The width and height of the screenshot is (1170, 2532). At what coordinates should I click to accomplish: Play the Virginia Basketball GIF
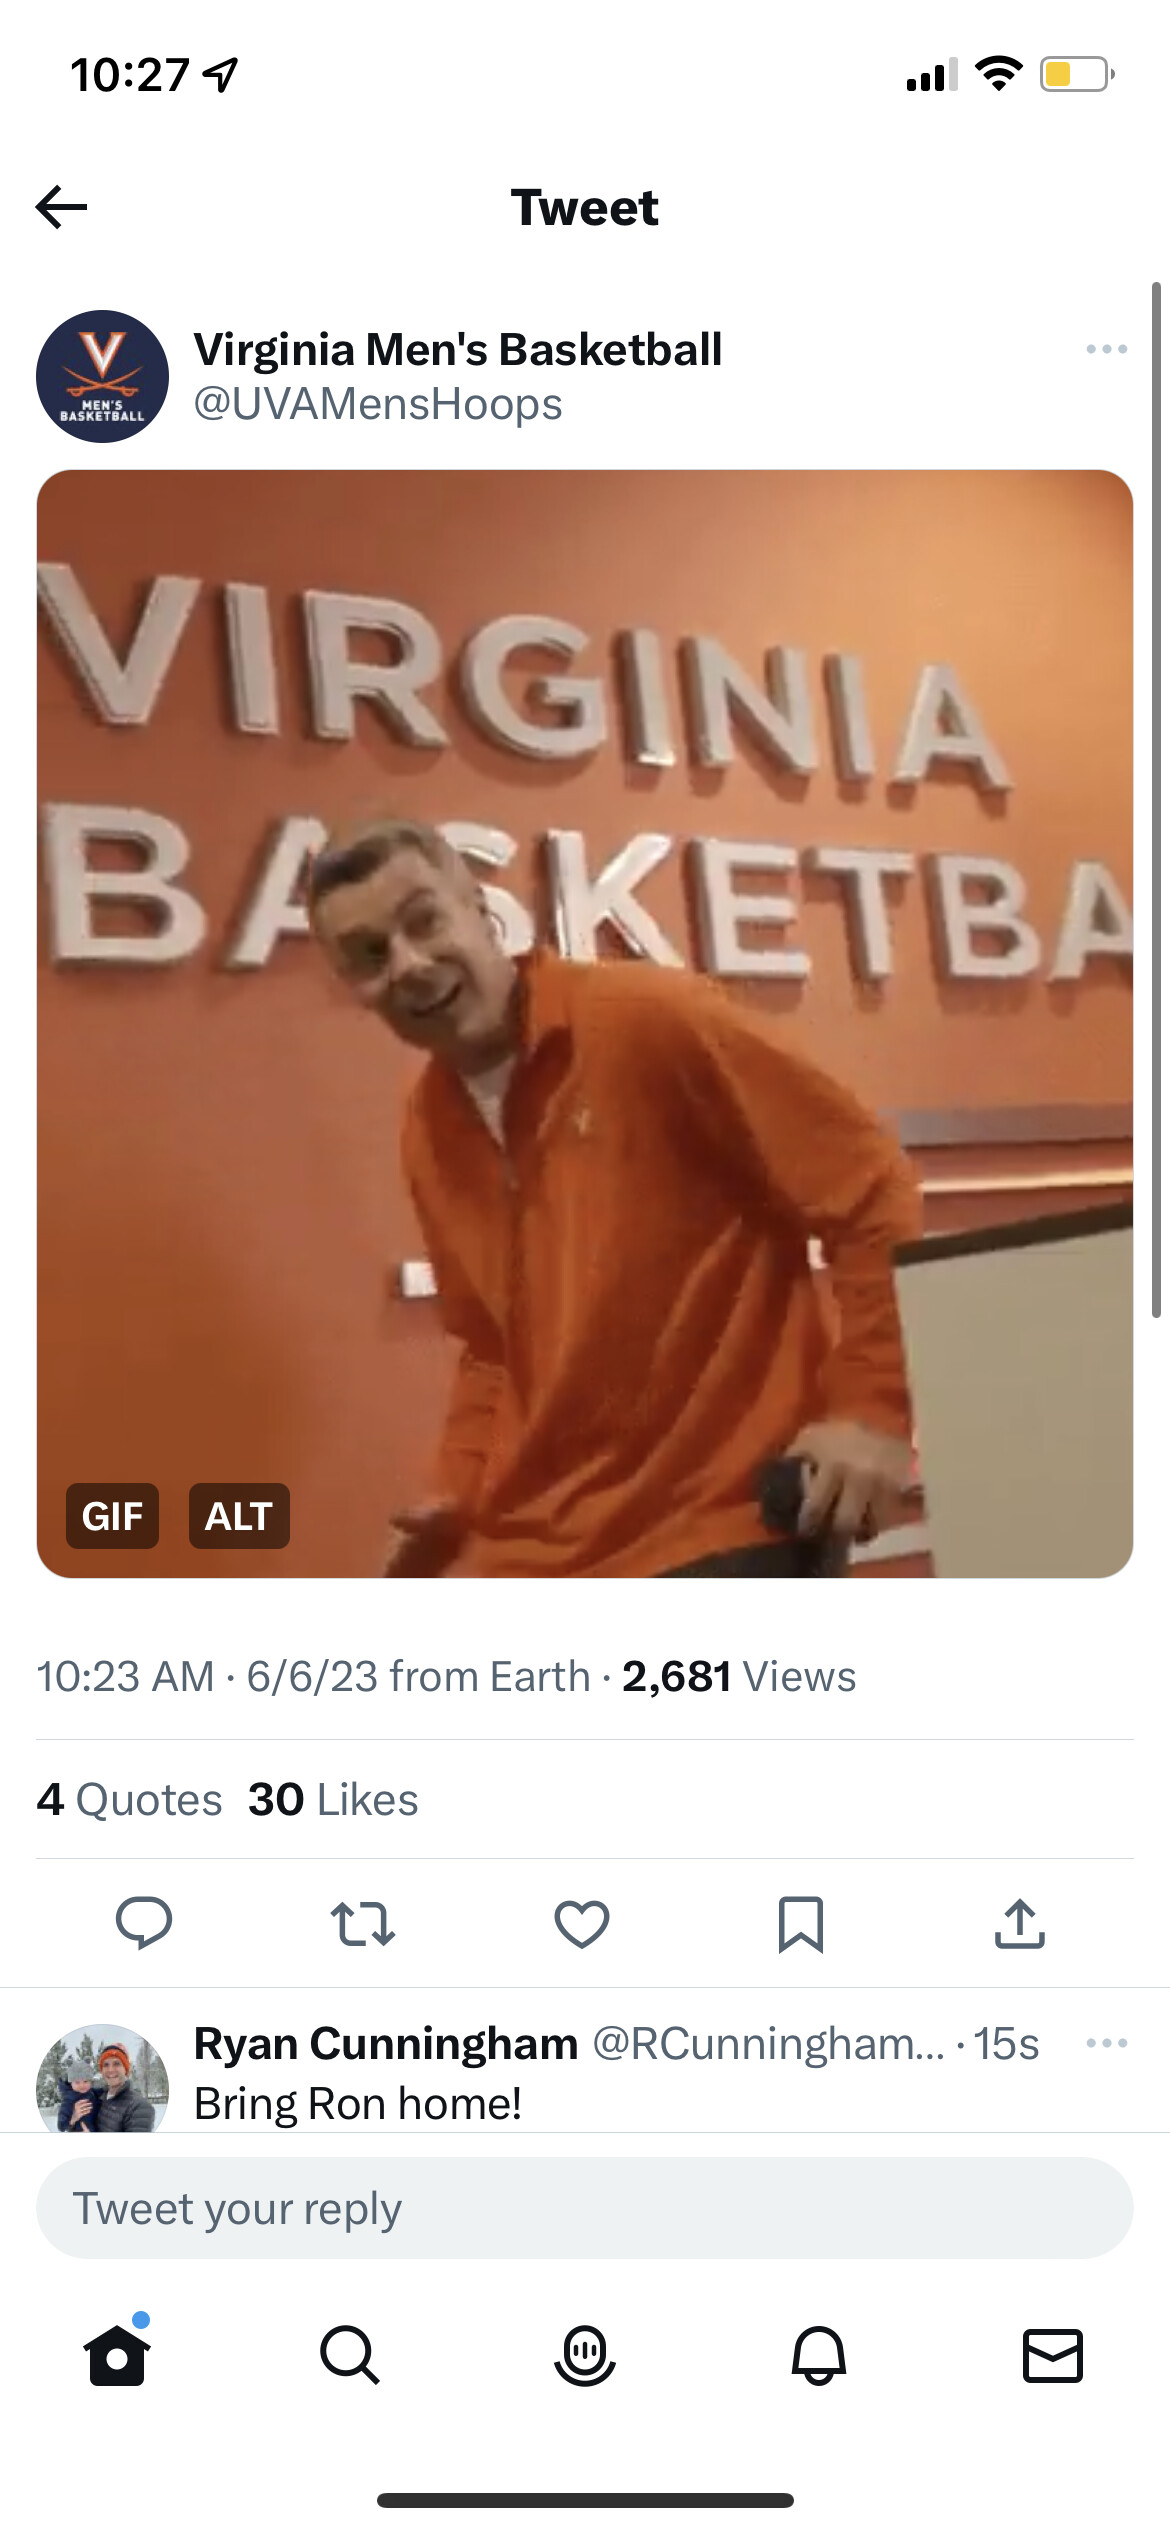click(x=584, y=1022)
